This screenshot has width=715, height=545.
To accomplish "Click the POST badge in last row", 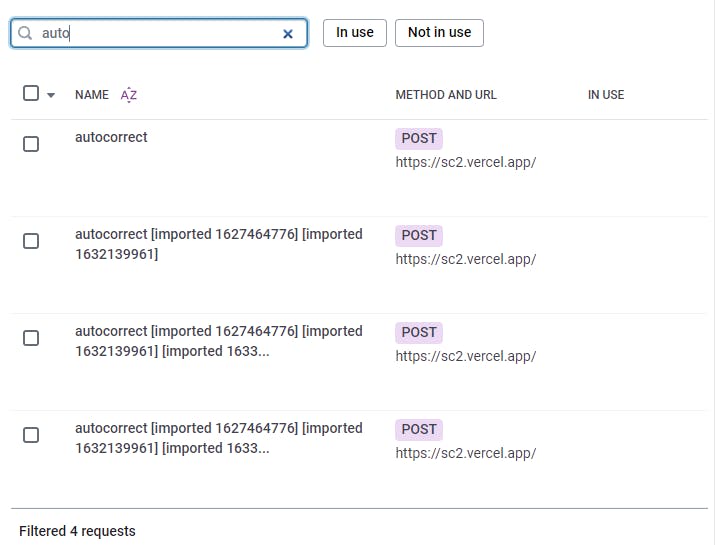I will [419, 430].
